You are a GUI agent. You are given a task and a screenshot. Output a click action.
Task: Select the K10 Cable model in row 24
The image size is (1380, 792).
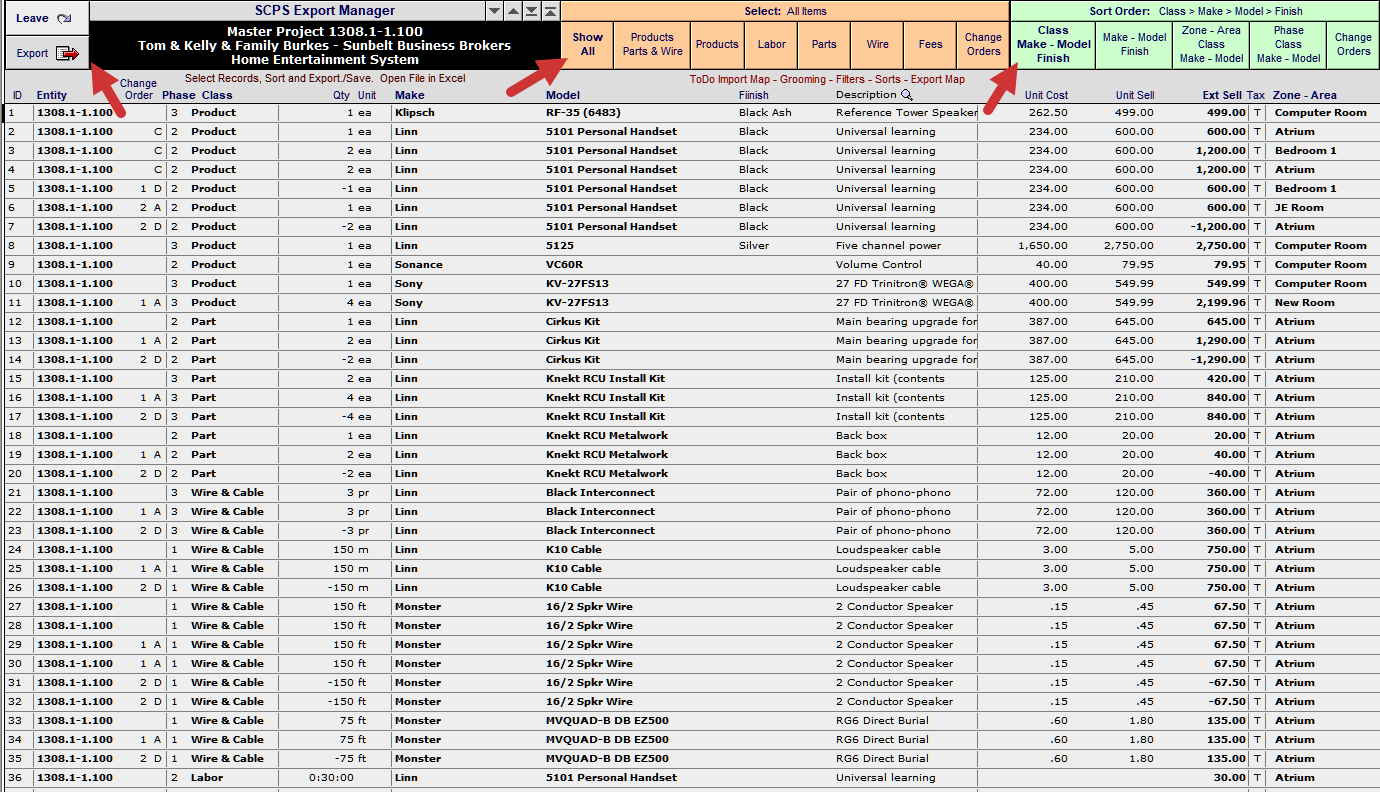tap(574, 550)
